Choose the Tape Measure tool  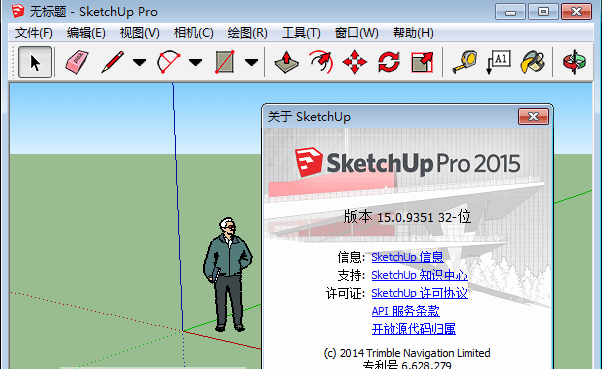tap(464, 62)
